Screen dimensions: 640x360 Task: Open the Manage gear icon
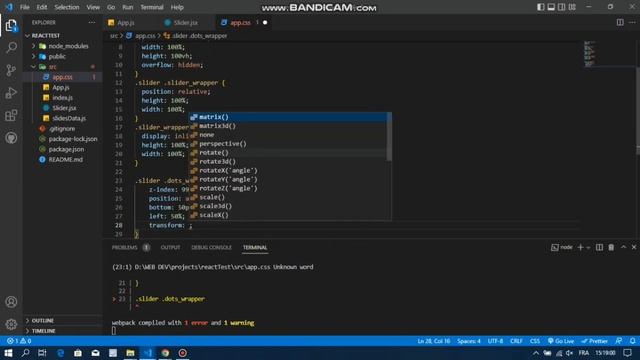11,324
